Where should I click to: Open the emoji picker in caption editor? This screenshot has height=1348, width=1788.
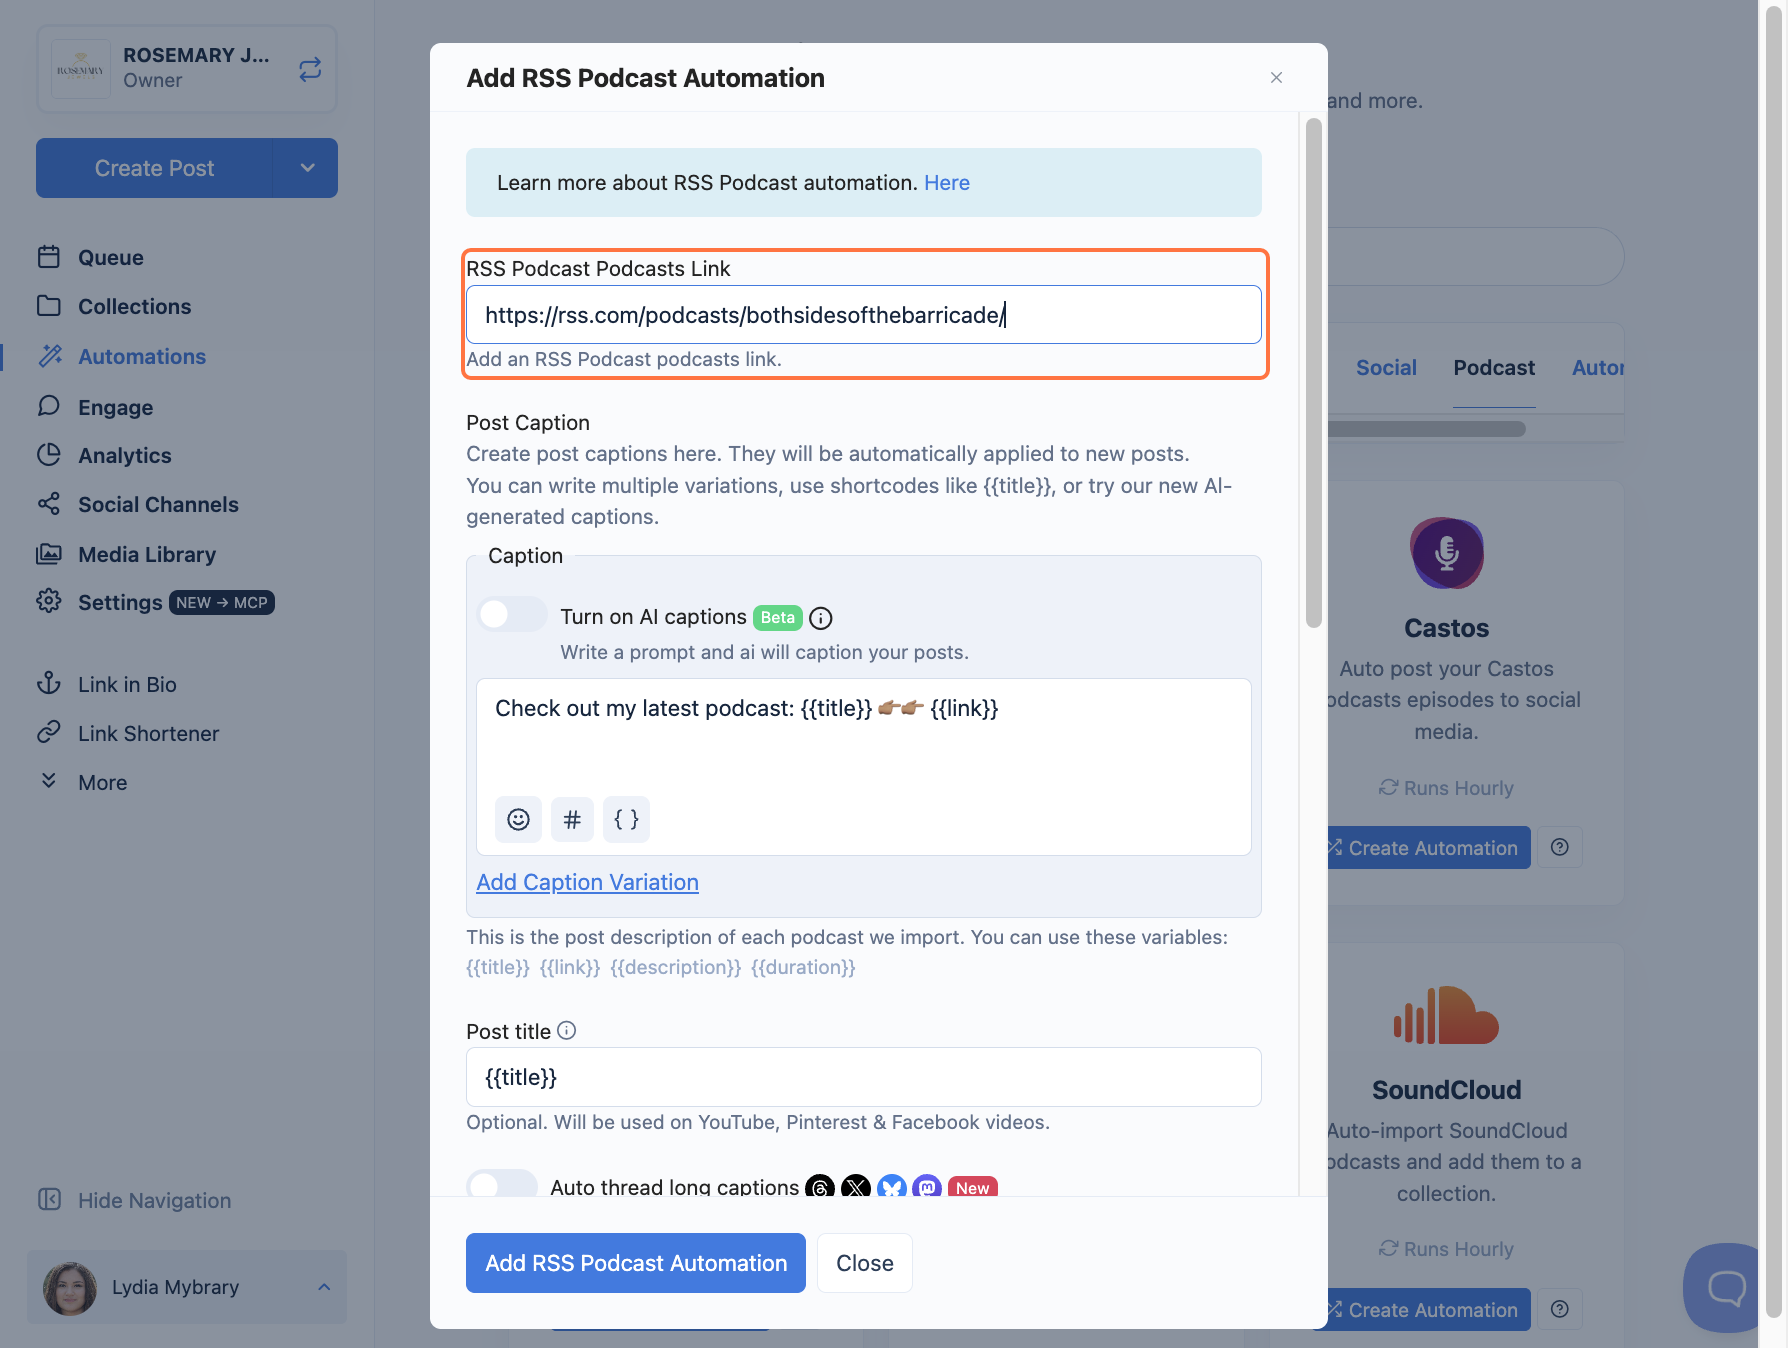(x=518, y=820)
